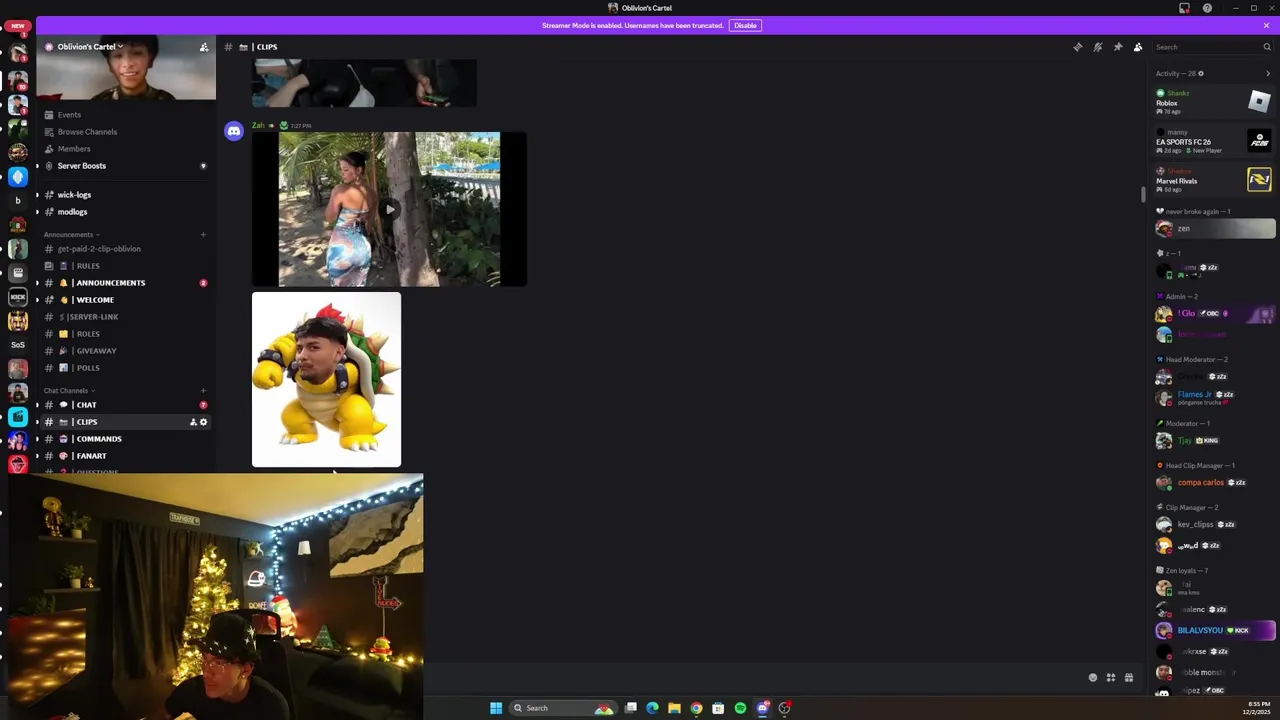Open the Roblox activity card
Image resolution: width=1280 pixels, height=720 pixels.
pos(1213,101)
